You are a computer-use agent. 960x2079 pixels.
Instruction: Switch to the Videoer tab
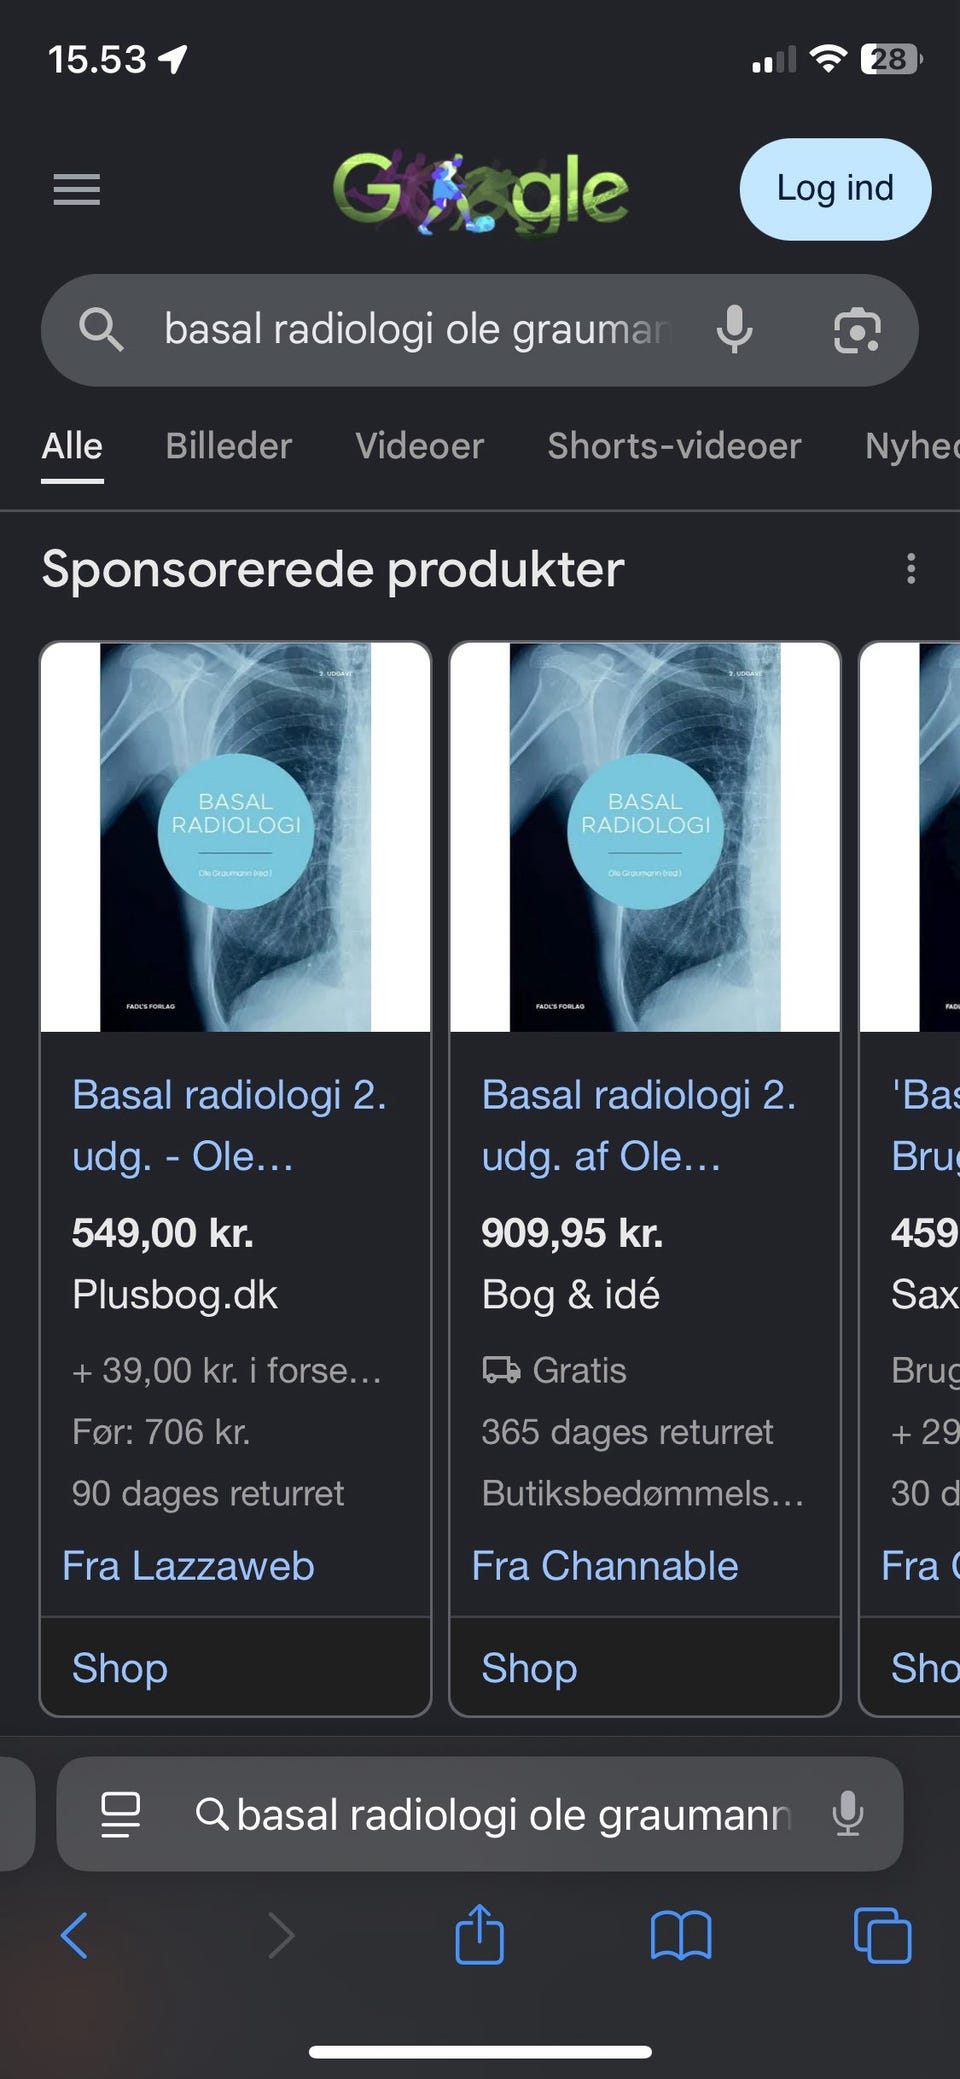419,446
